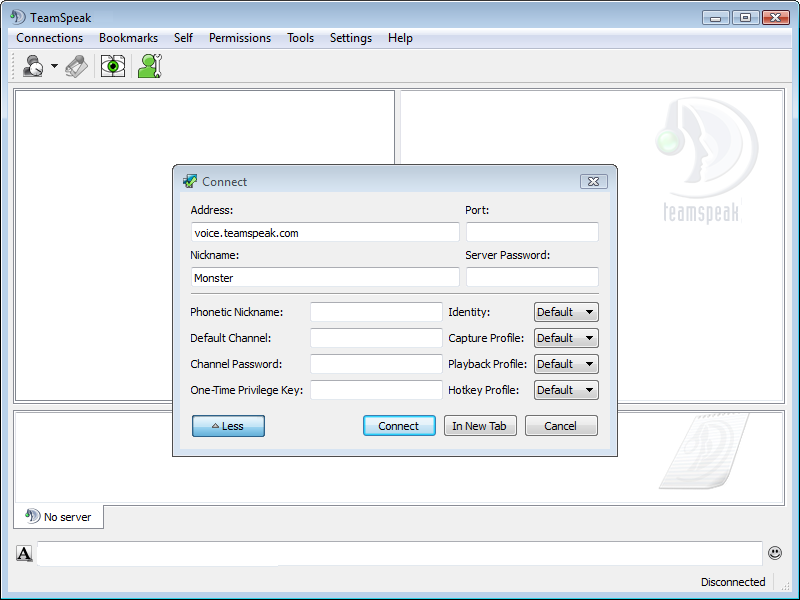The image size is (800, 600).
Task: Click the Channel Password field
Action: (376, 364)
